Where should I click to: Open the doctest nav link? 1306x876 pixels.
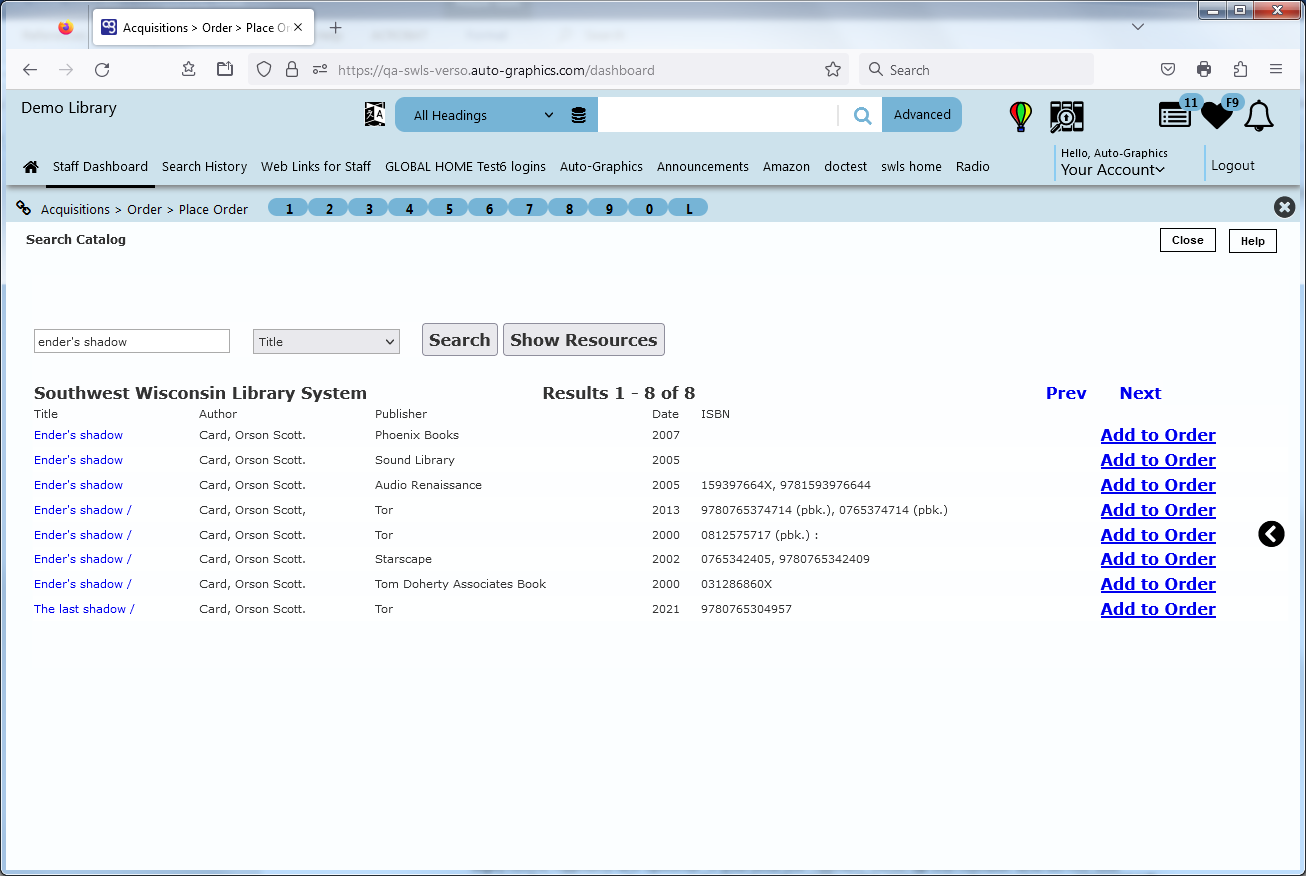click(x=845, y=167)
